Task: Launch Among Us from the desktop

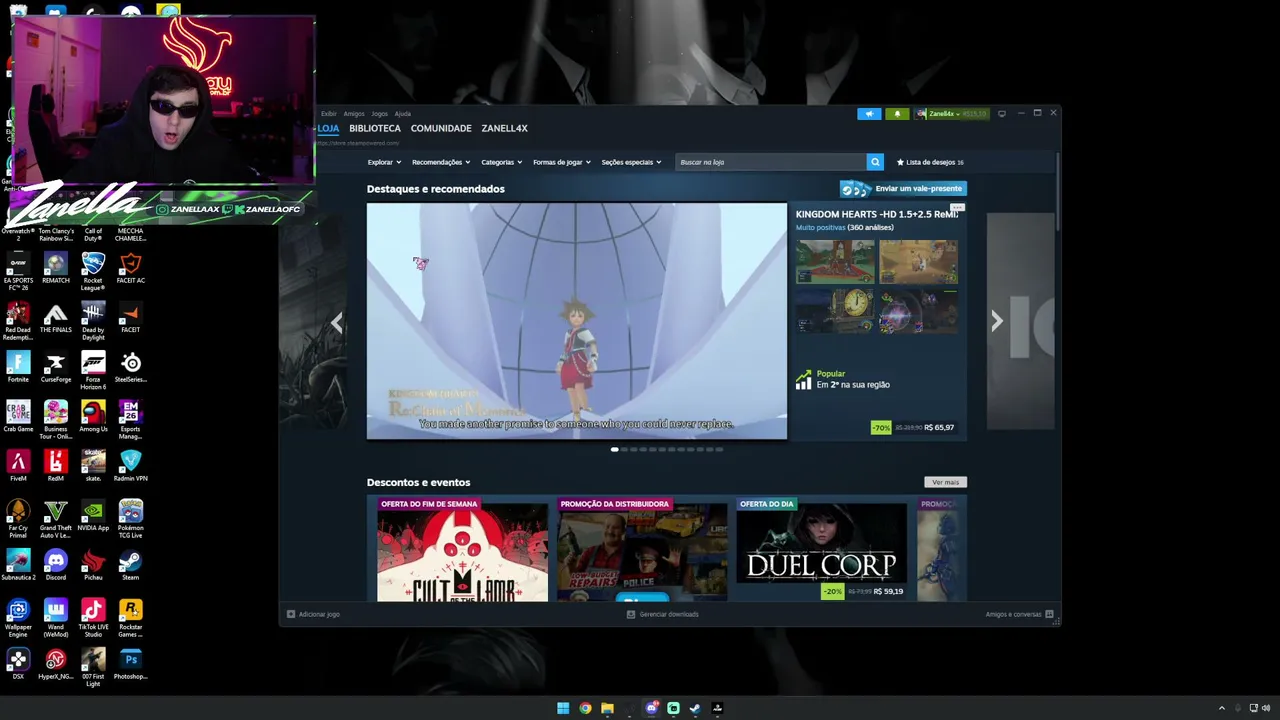Action: (93, 416)
